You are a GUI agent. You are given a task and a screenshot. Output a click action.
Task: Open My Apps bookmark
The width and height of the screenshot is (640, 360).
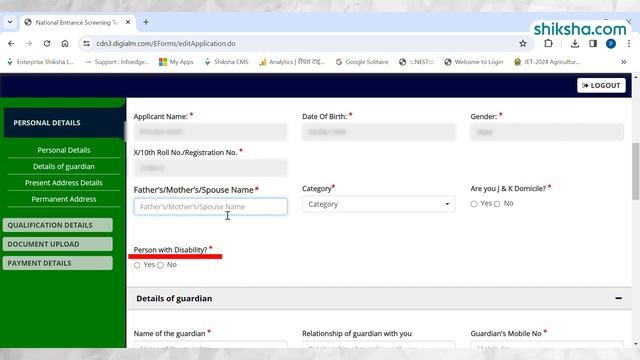tap(176, 62)
